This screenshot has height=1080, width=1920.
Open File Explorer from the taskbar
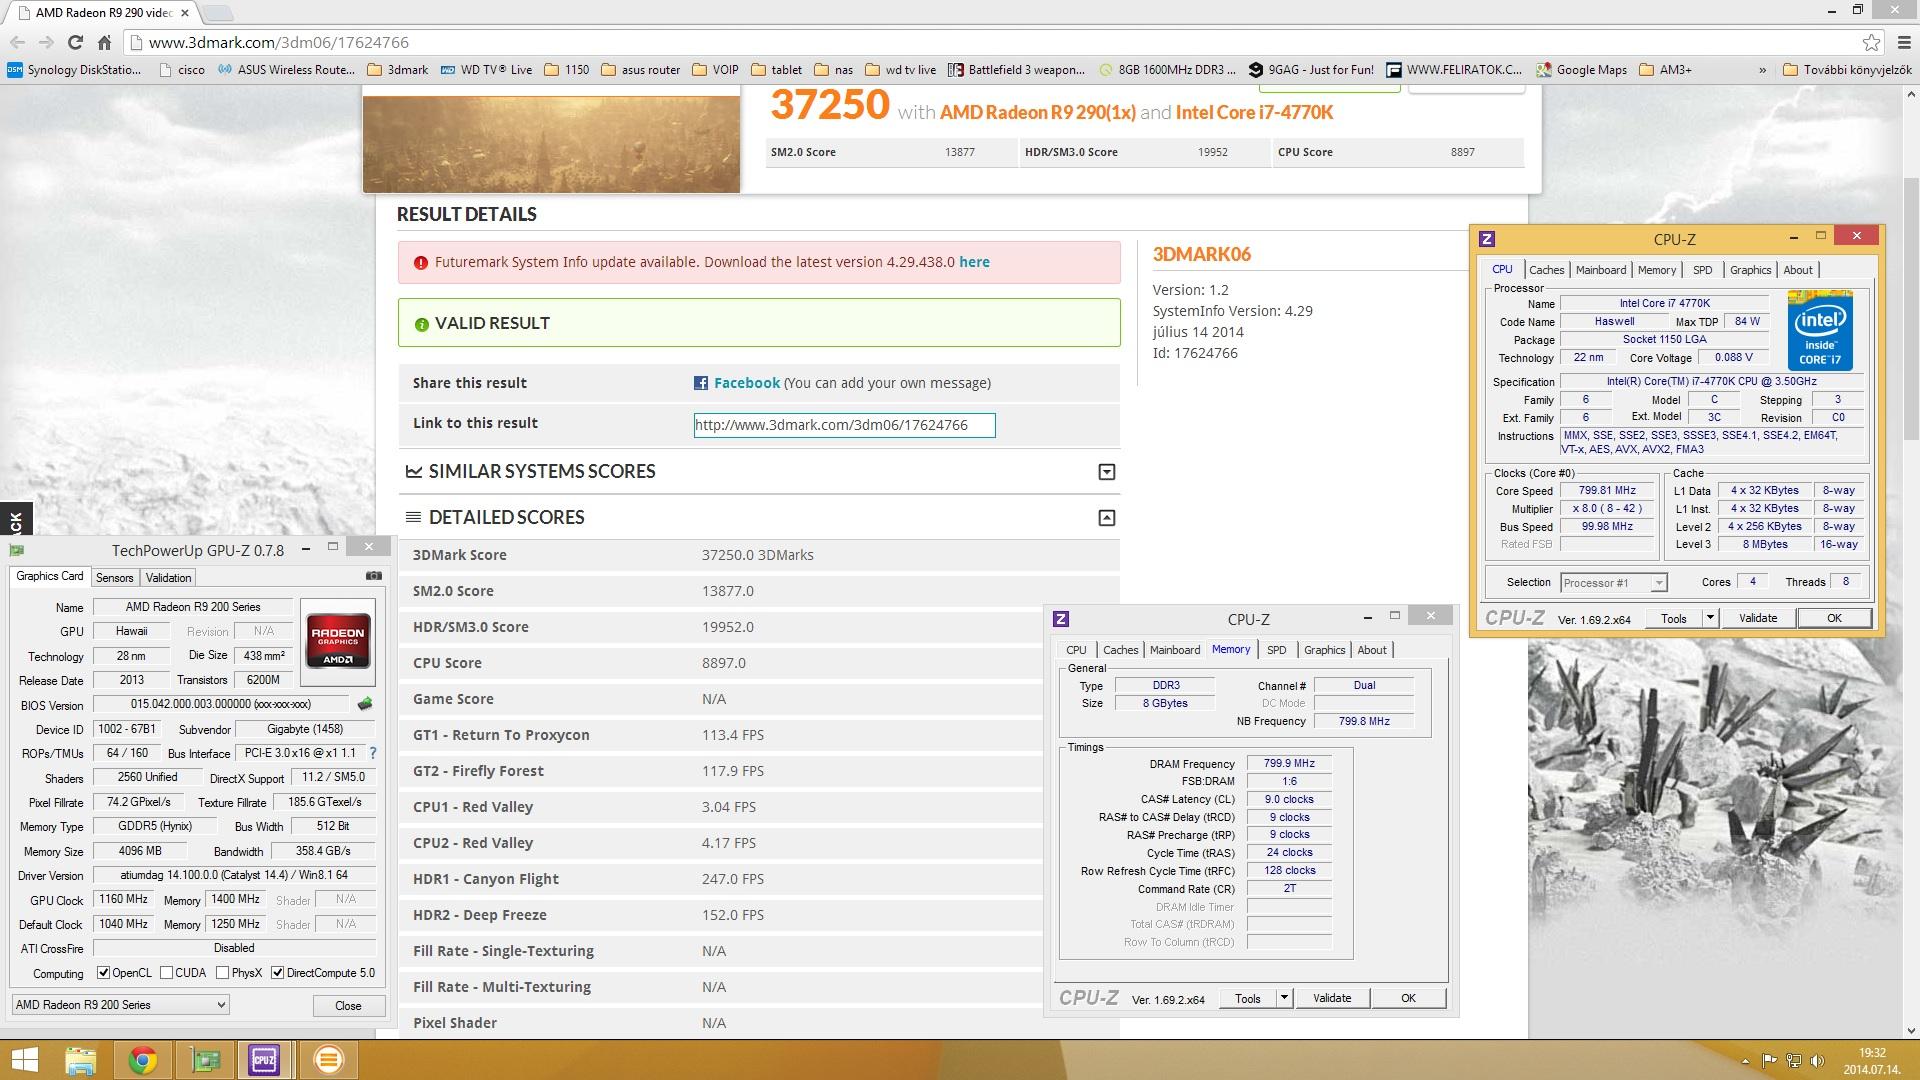point(81,1060)
